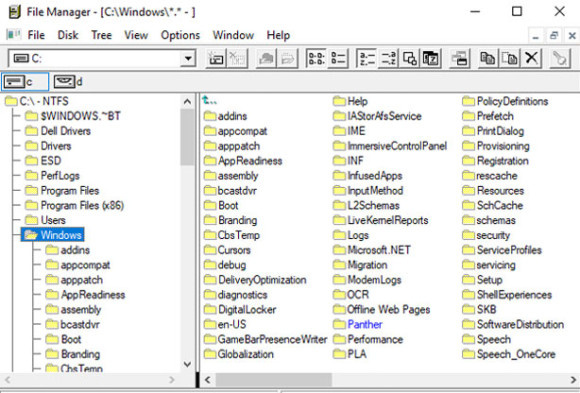The height and width of the screenshot is (393, 580).
Task: Select Program Files (x86) in tree
Action: coord(74,205)
